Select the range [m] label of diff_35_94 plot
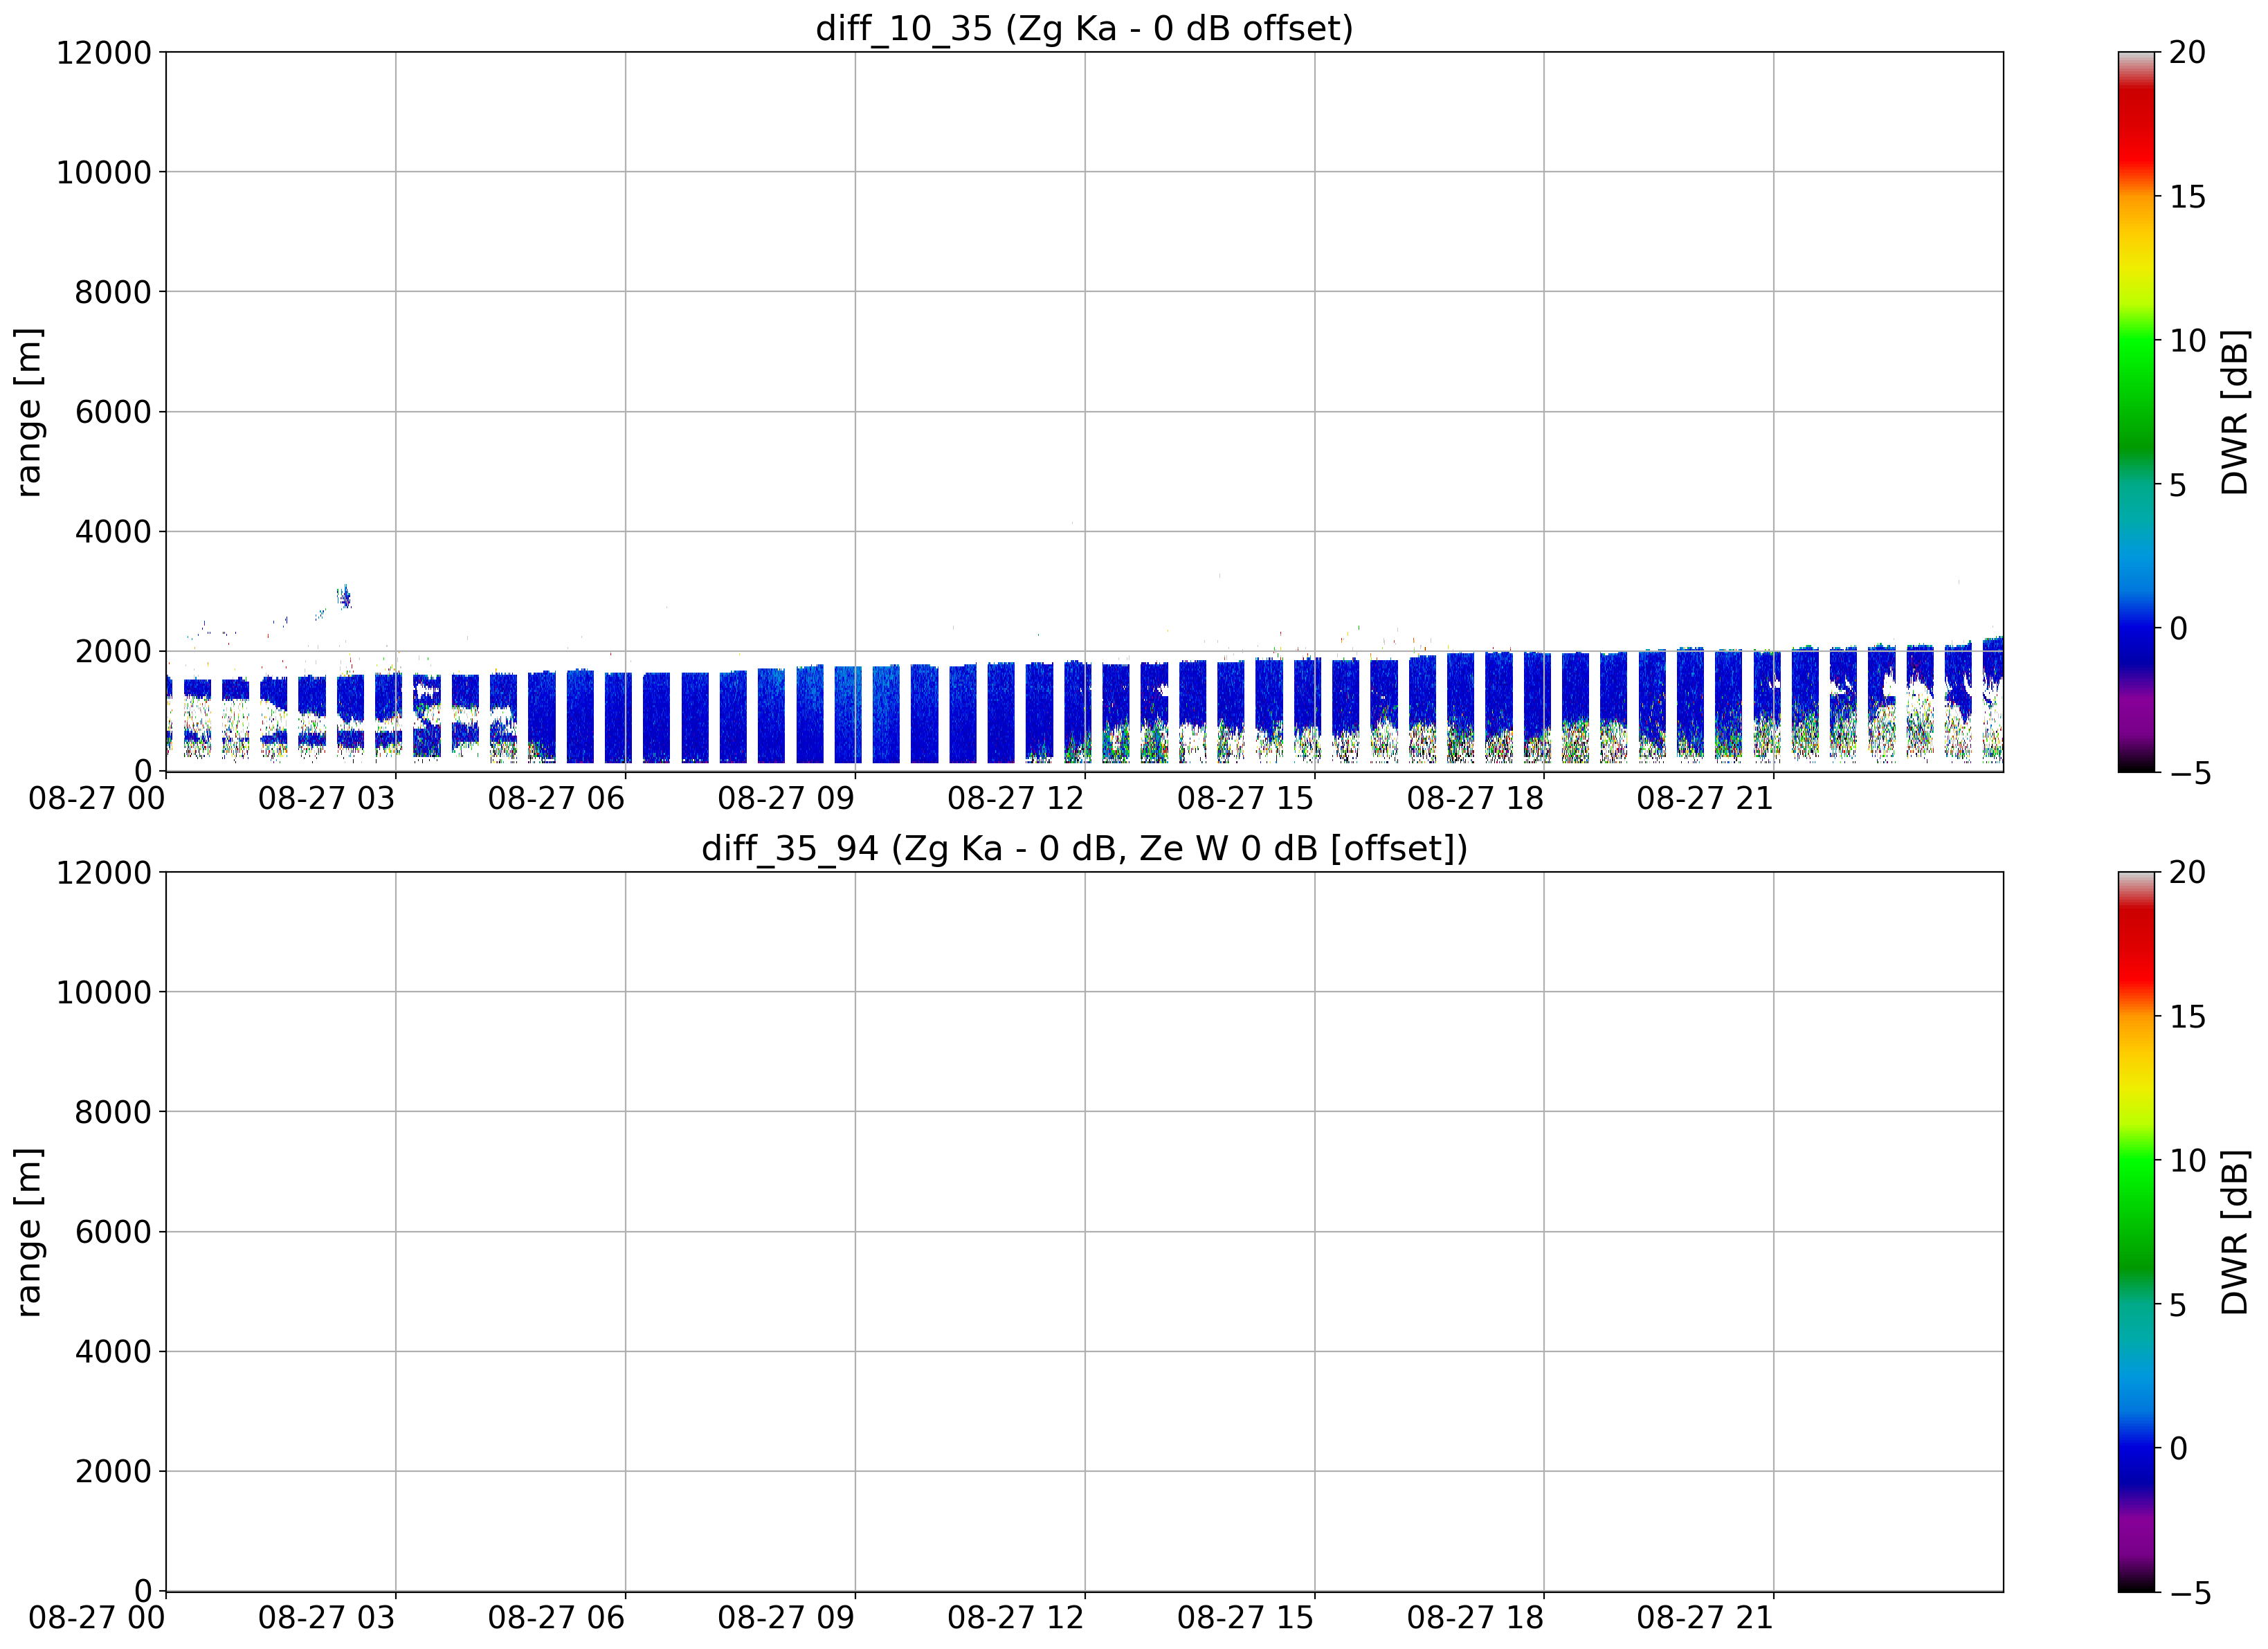 pos(28,1231)
